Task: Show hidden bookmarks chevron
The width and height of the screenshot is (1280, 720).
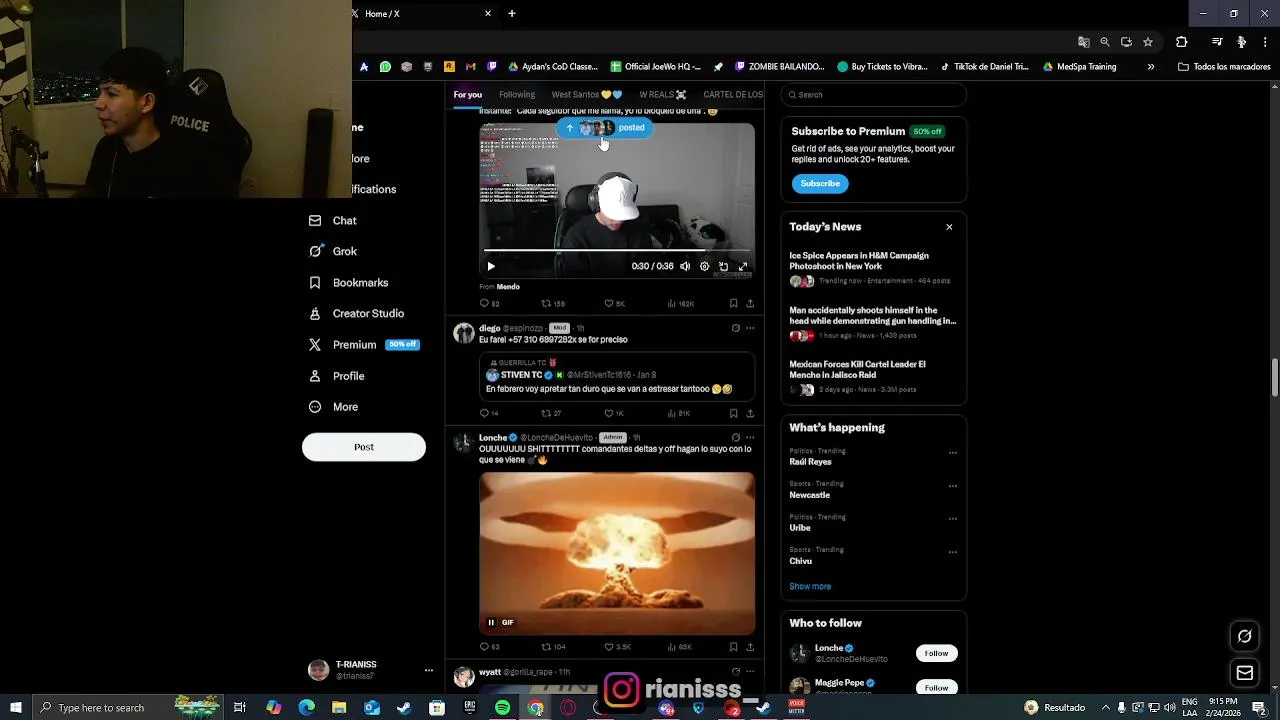Action: (1151, 67)
